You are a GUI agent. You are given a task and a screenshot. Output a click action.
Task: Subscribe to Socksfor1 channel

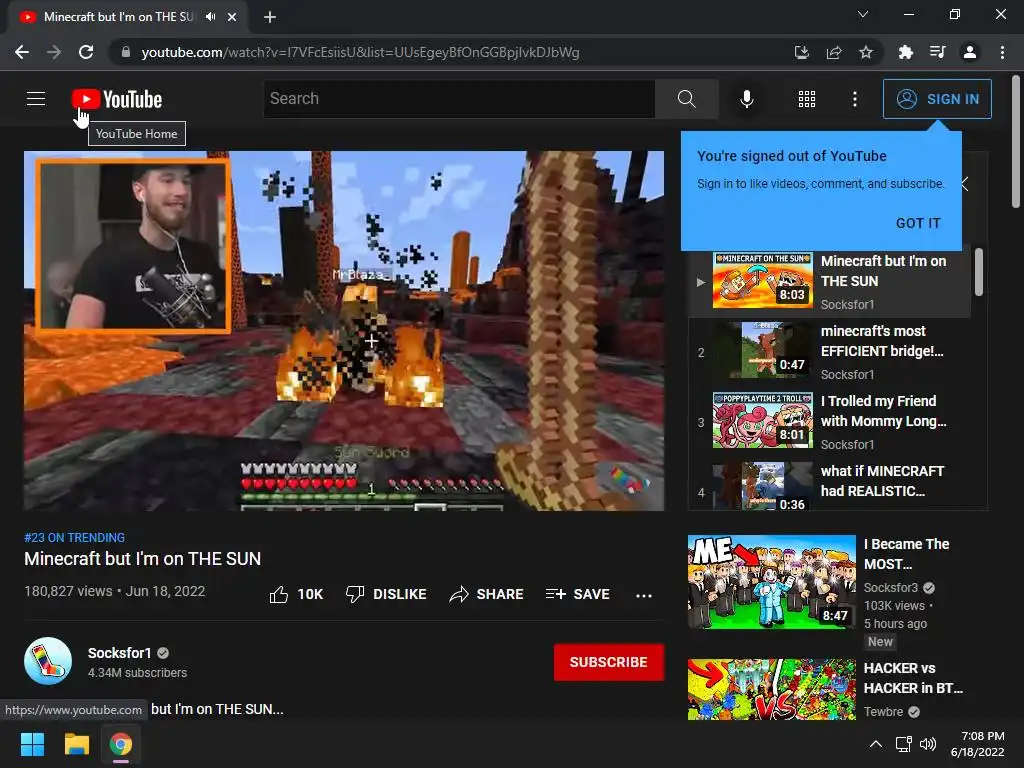609,662
